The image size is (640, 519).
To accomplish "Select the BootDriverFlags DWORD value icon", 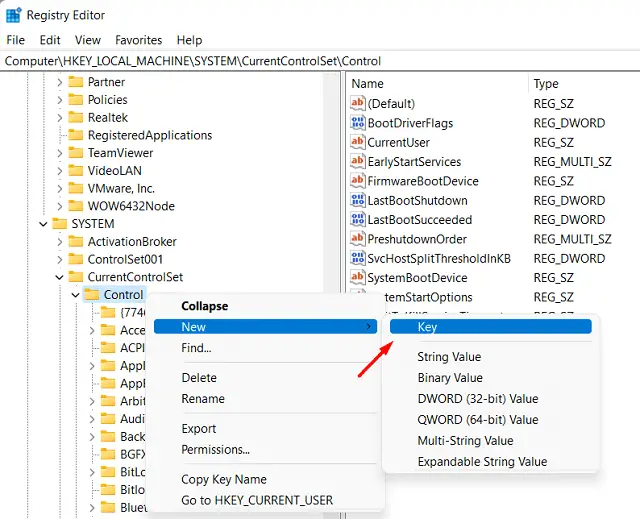I will [x=359, y=123].
